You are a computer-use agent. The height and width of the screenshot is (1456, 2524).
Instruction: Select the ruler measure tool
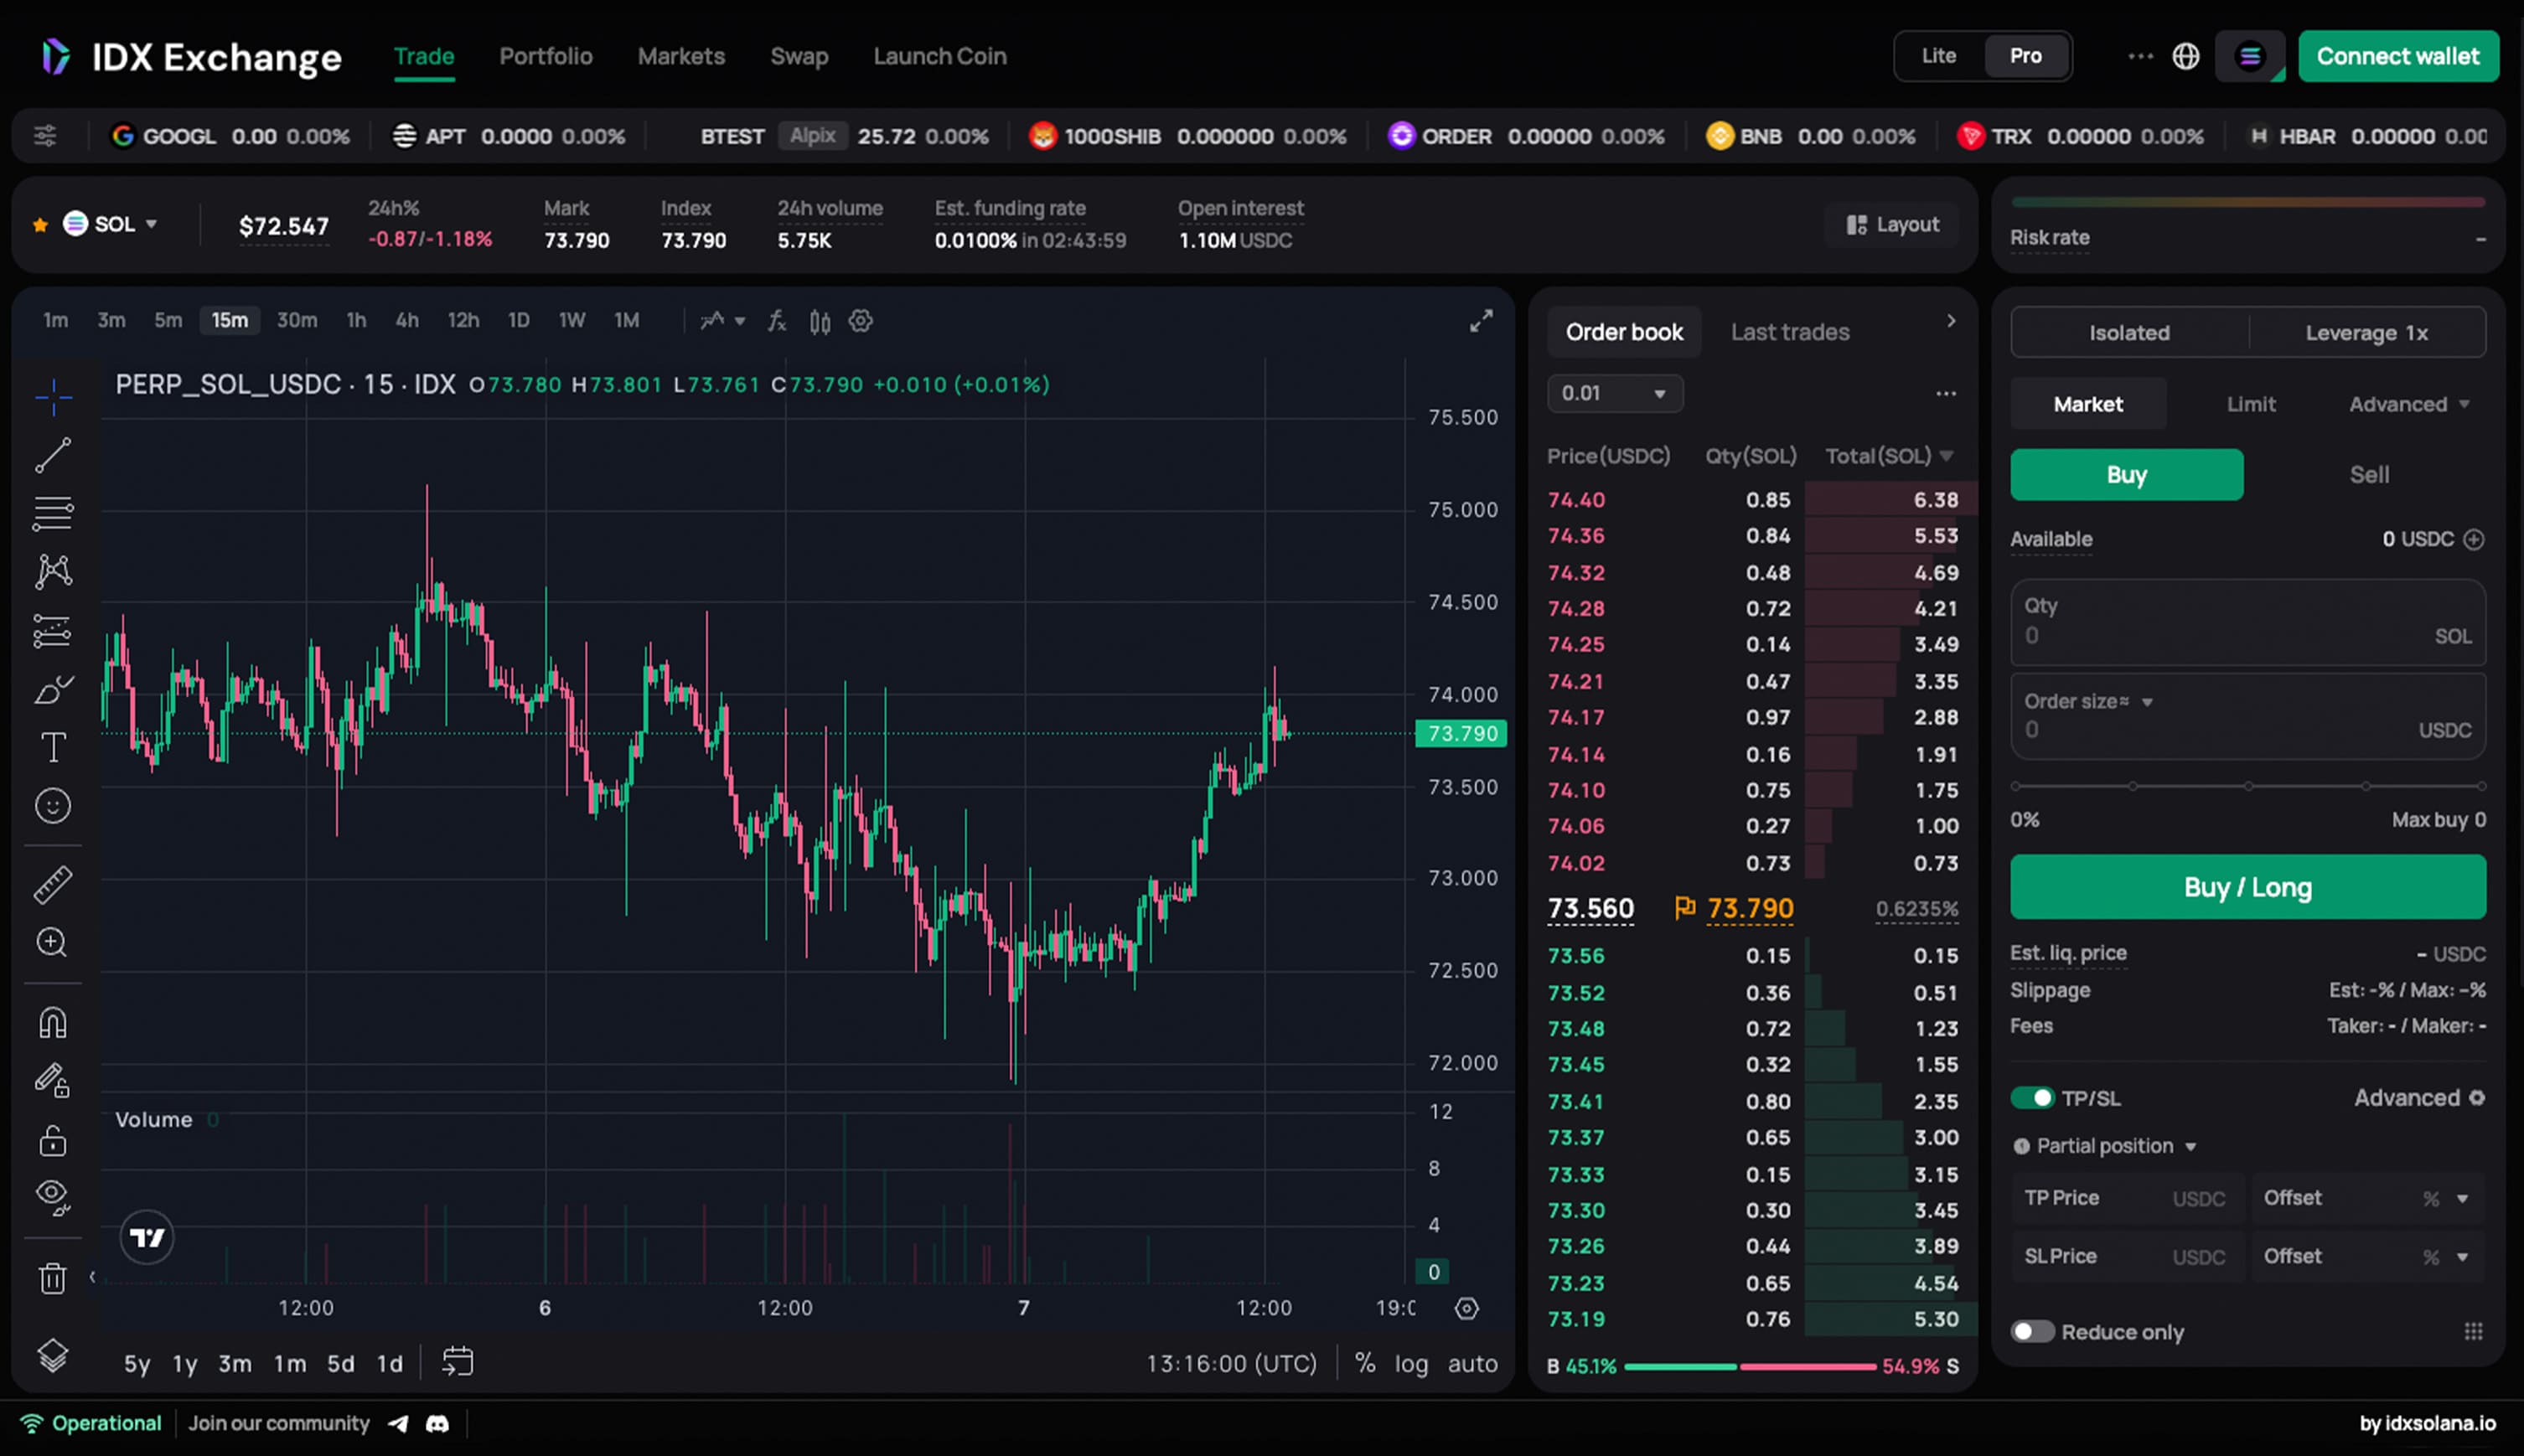pos(53,884)
